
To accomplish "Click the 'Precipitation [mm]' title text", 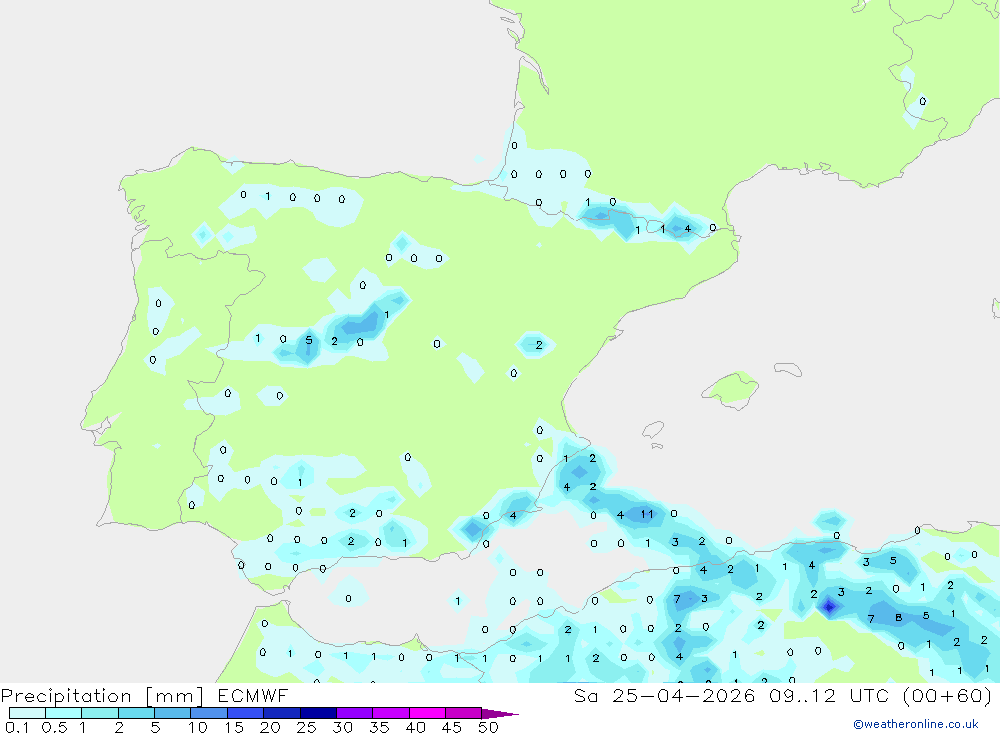I will [x=102, y=695].
